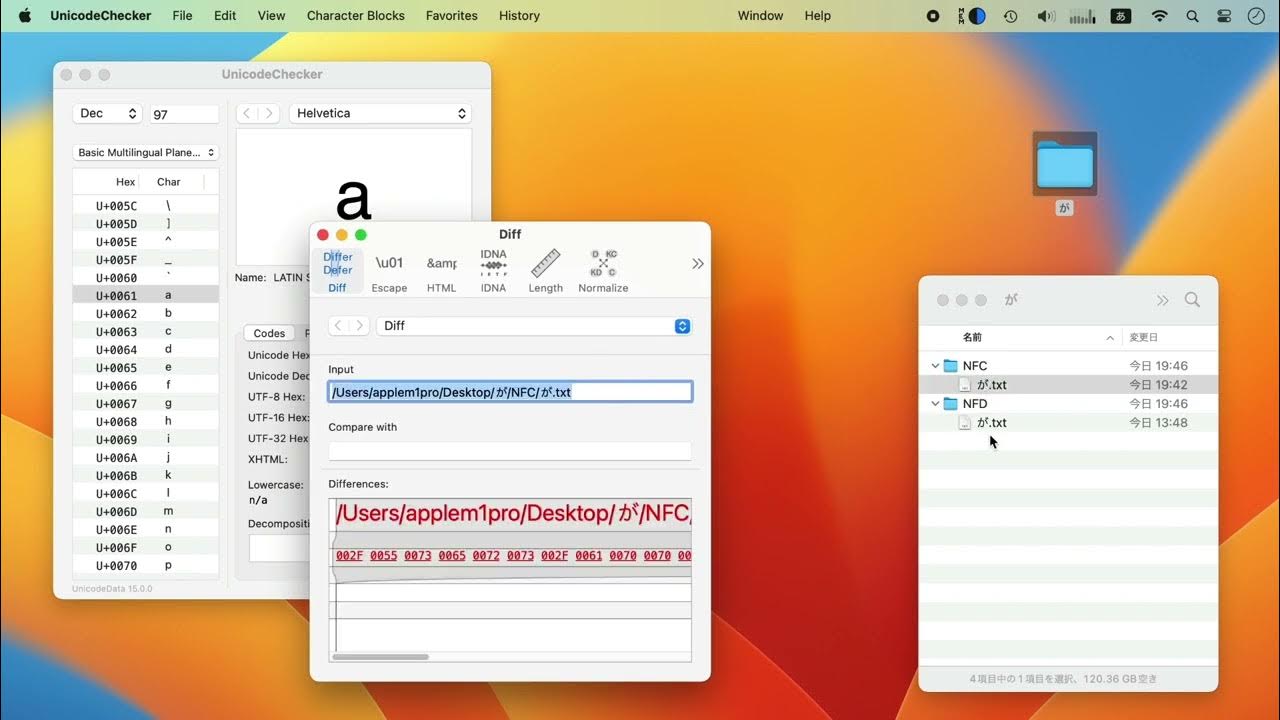Select row U+006A j in list
The image size is (1280, 720).
point(146,457)
